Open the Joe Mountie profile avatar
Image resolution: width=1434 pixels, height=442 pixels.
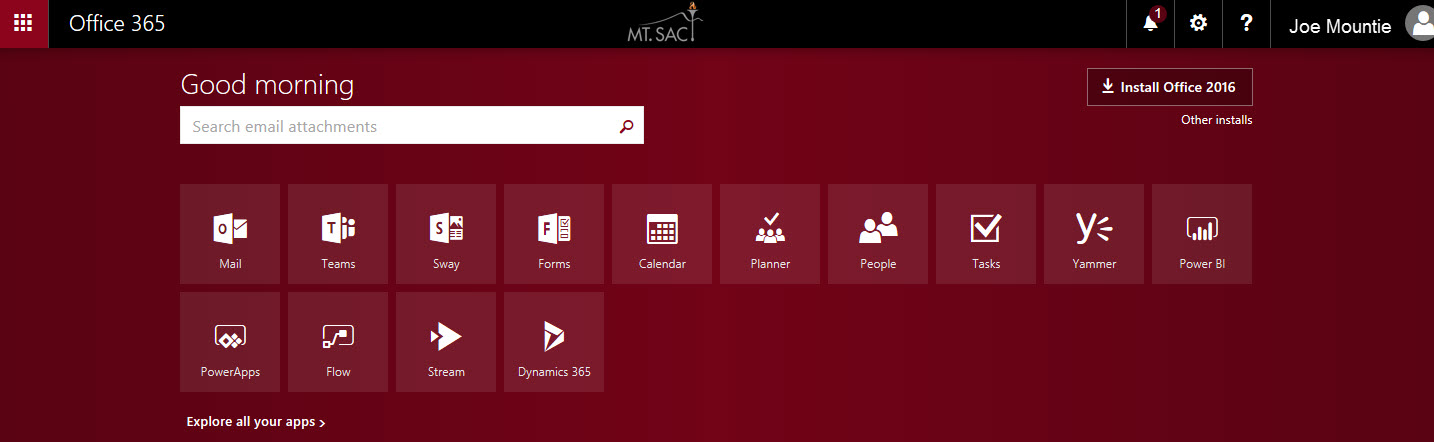[x=1420, y=24]
